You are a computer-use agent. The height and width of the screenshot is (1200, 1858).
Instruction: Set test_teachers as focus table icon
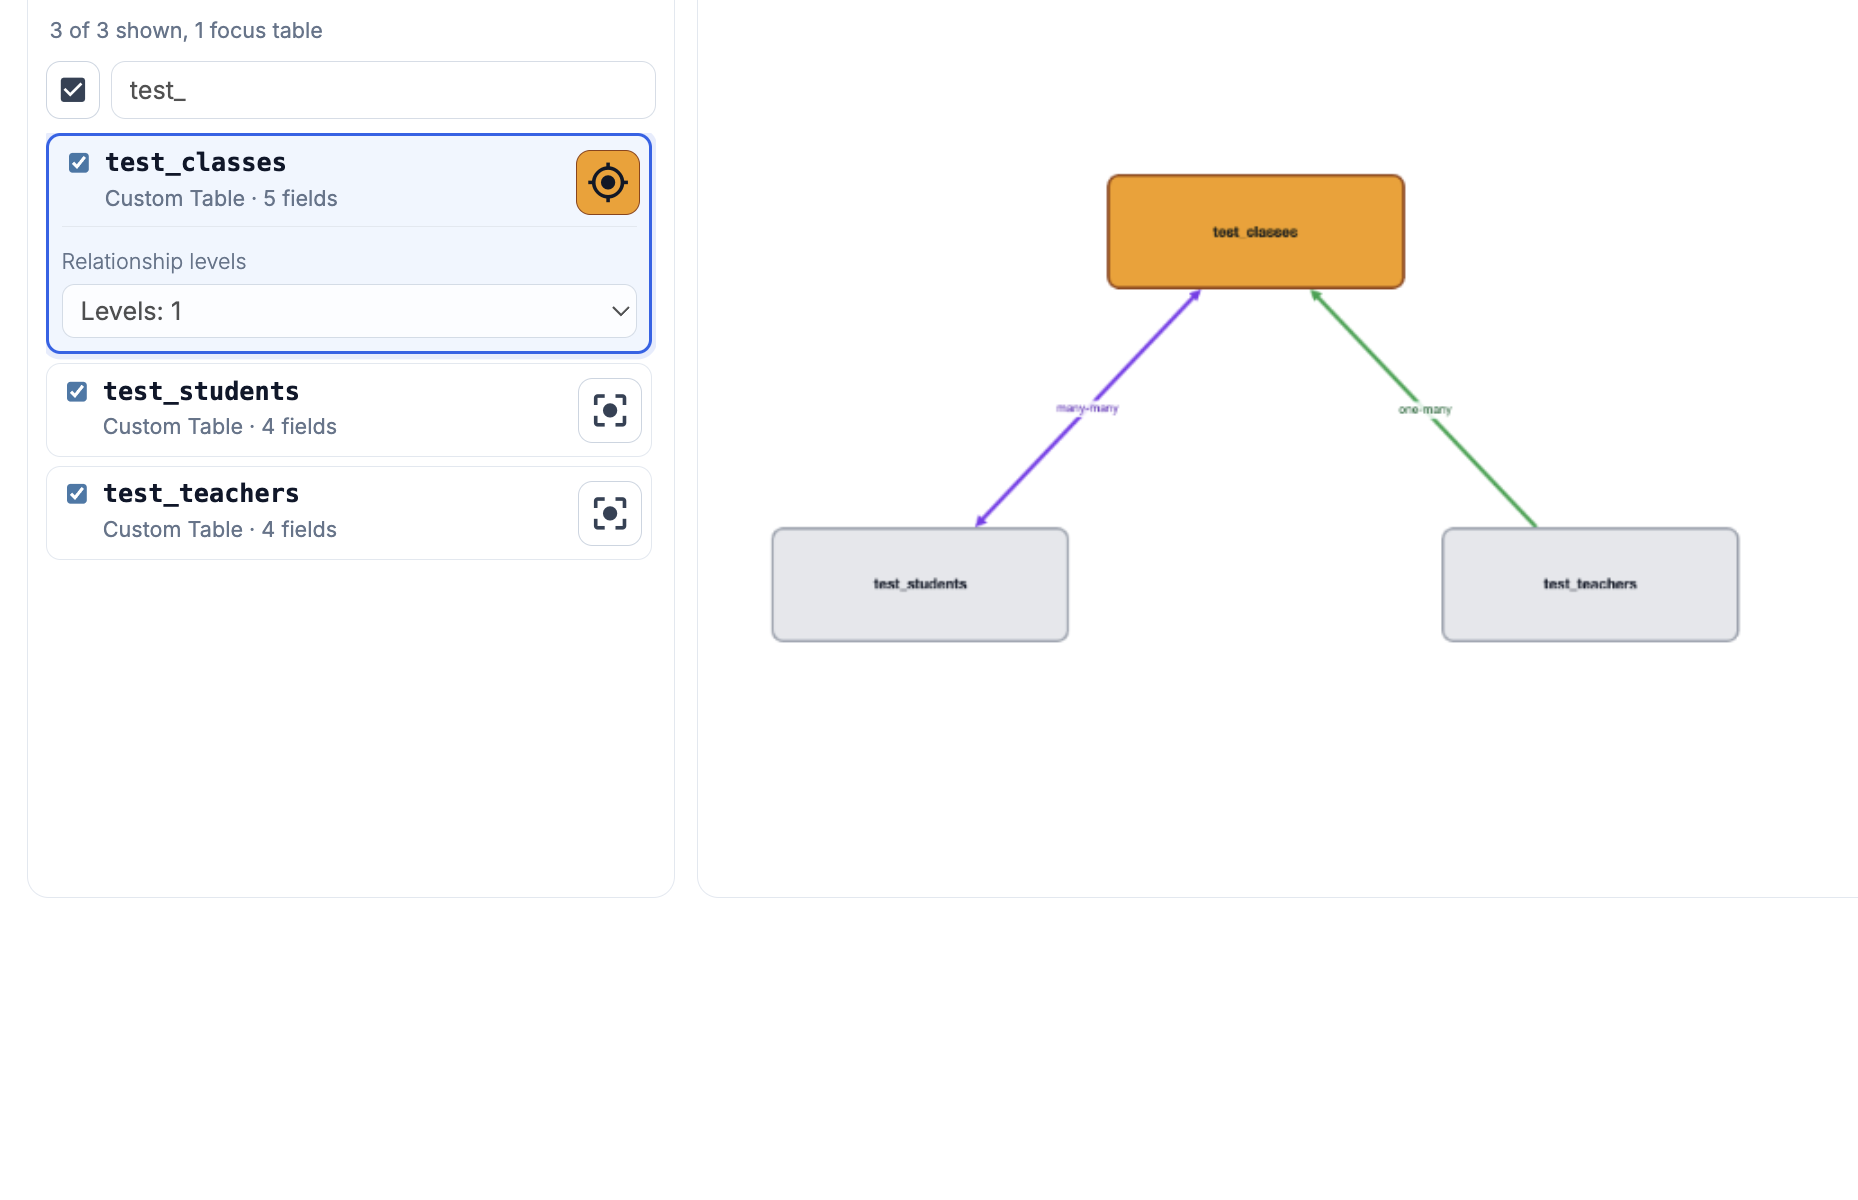click(x=610, y=514)
